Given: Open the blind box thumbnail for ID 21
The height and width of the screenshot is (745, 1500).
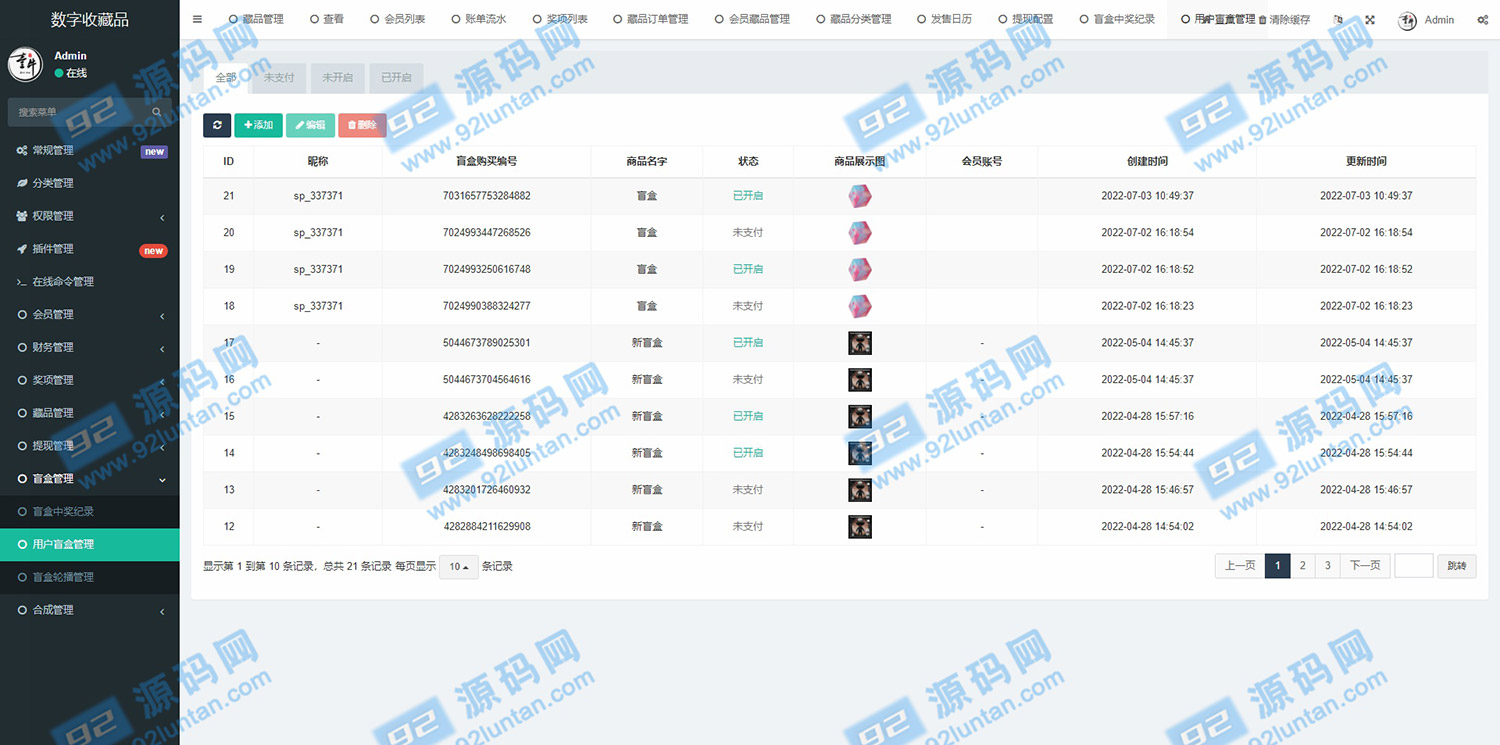Looking at the screenshot, I should pyautogui.click(x=859, y=196).
